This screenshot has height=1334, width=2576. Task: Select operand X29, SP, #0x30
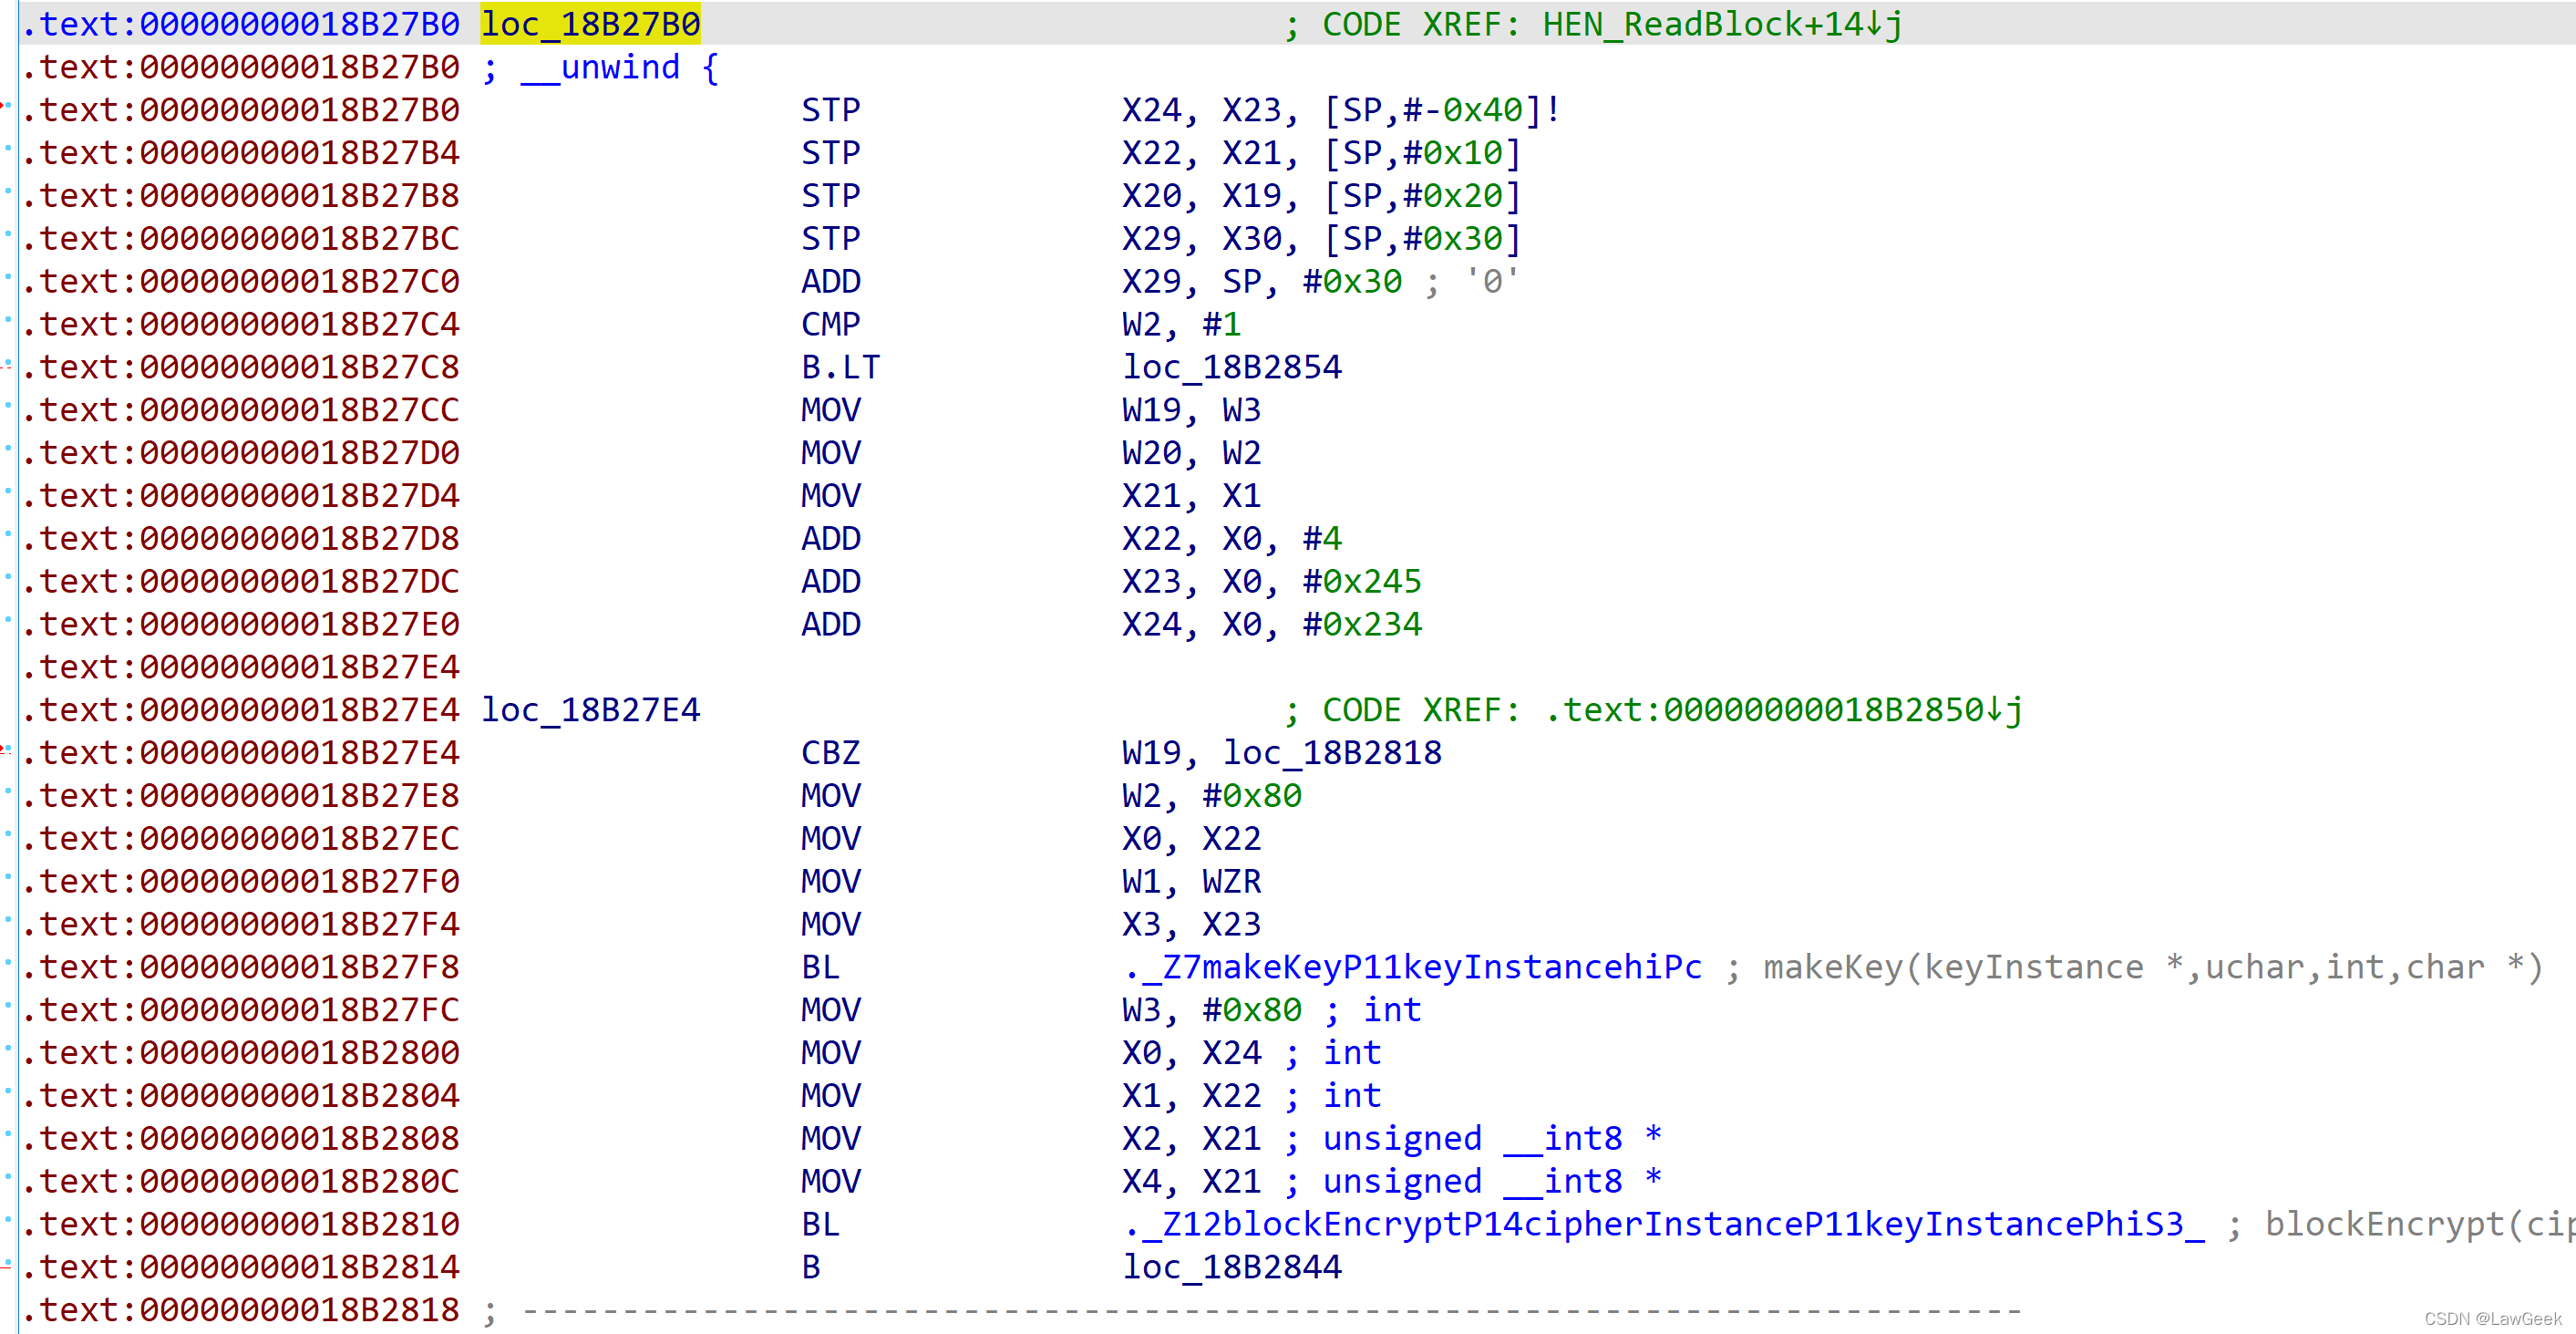(x=1262, y=282)
